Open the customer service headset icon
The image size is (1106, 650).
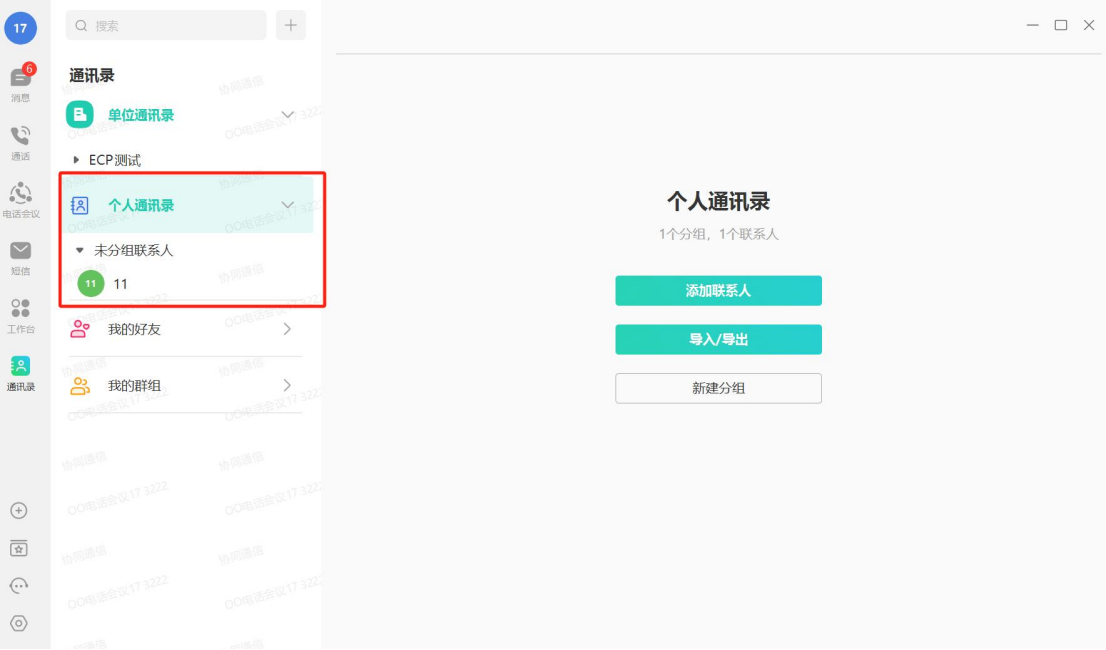pyautogui.click(x=21, y=585)
